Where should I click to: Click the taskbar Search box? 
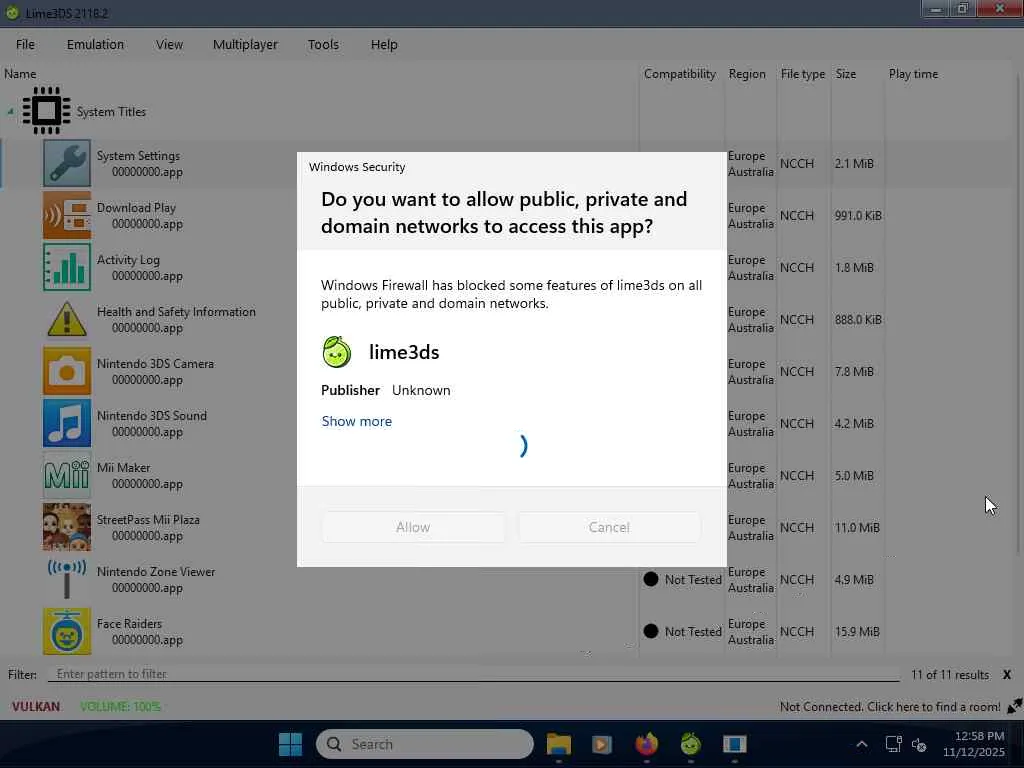424,744
